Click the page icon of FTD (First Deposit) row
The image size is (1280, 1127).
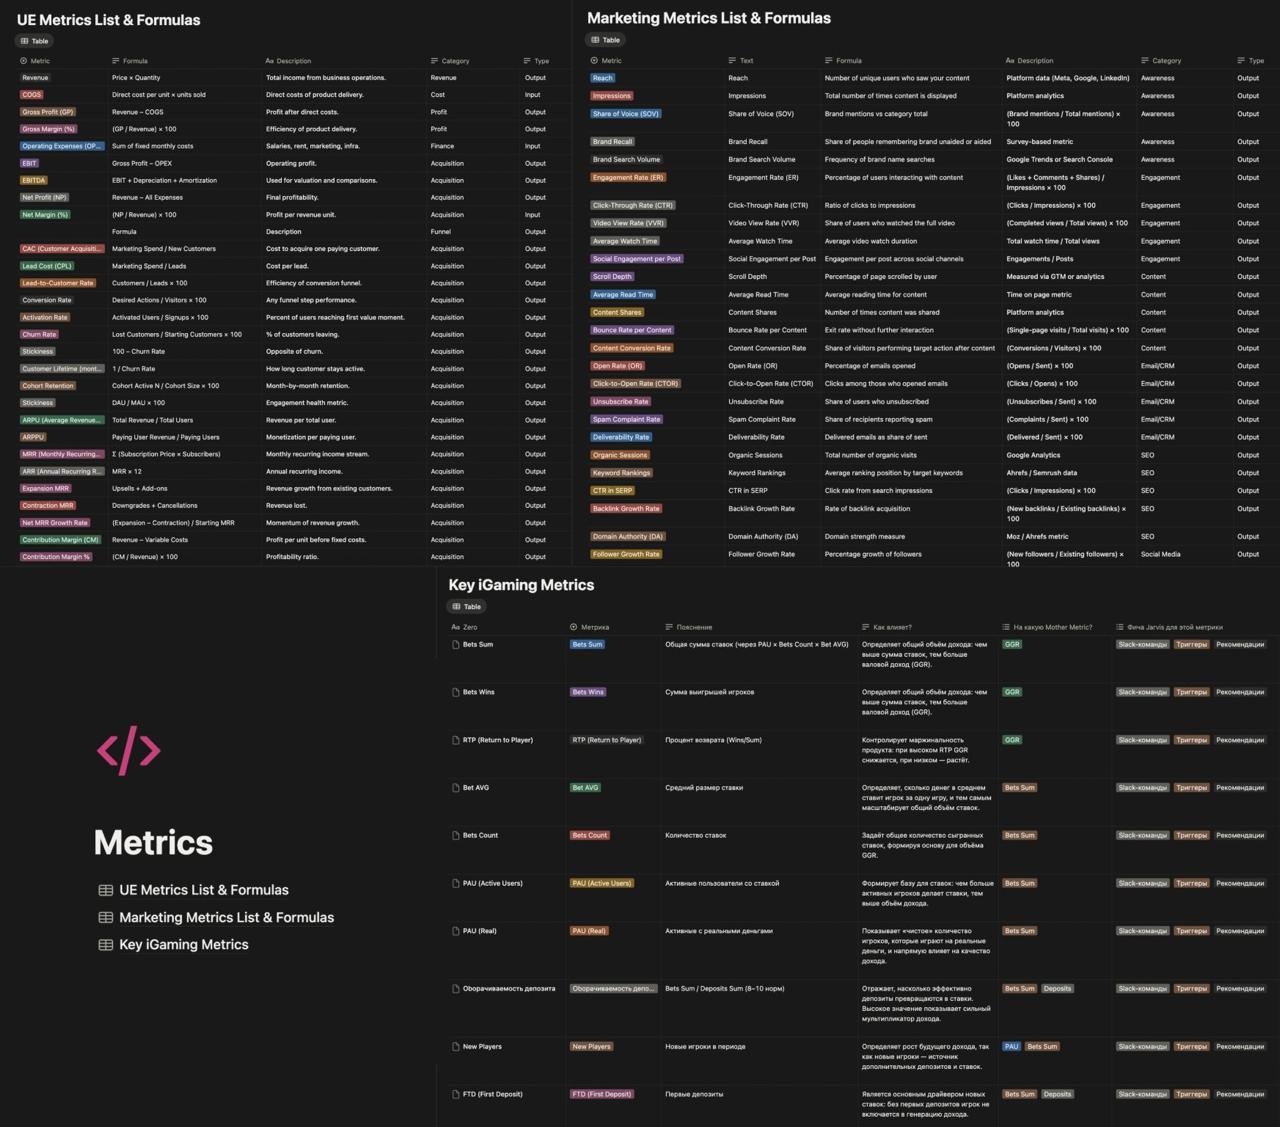(x=456, y=1095)
